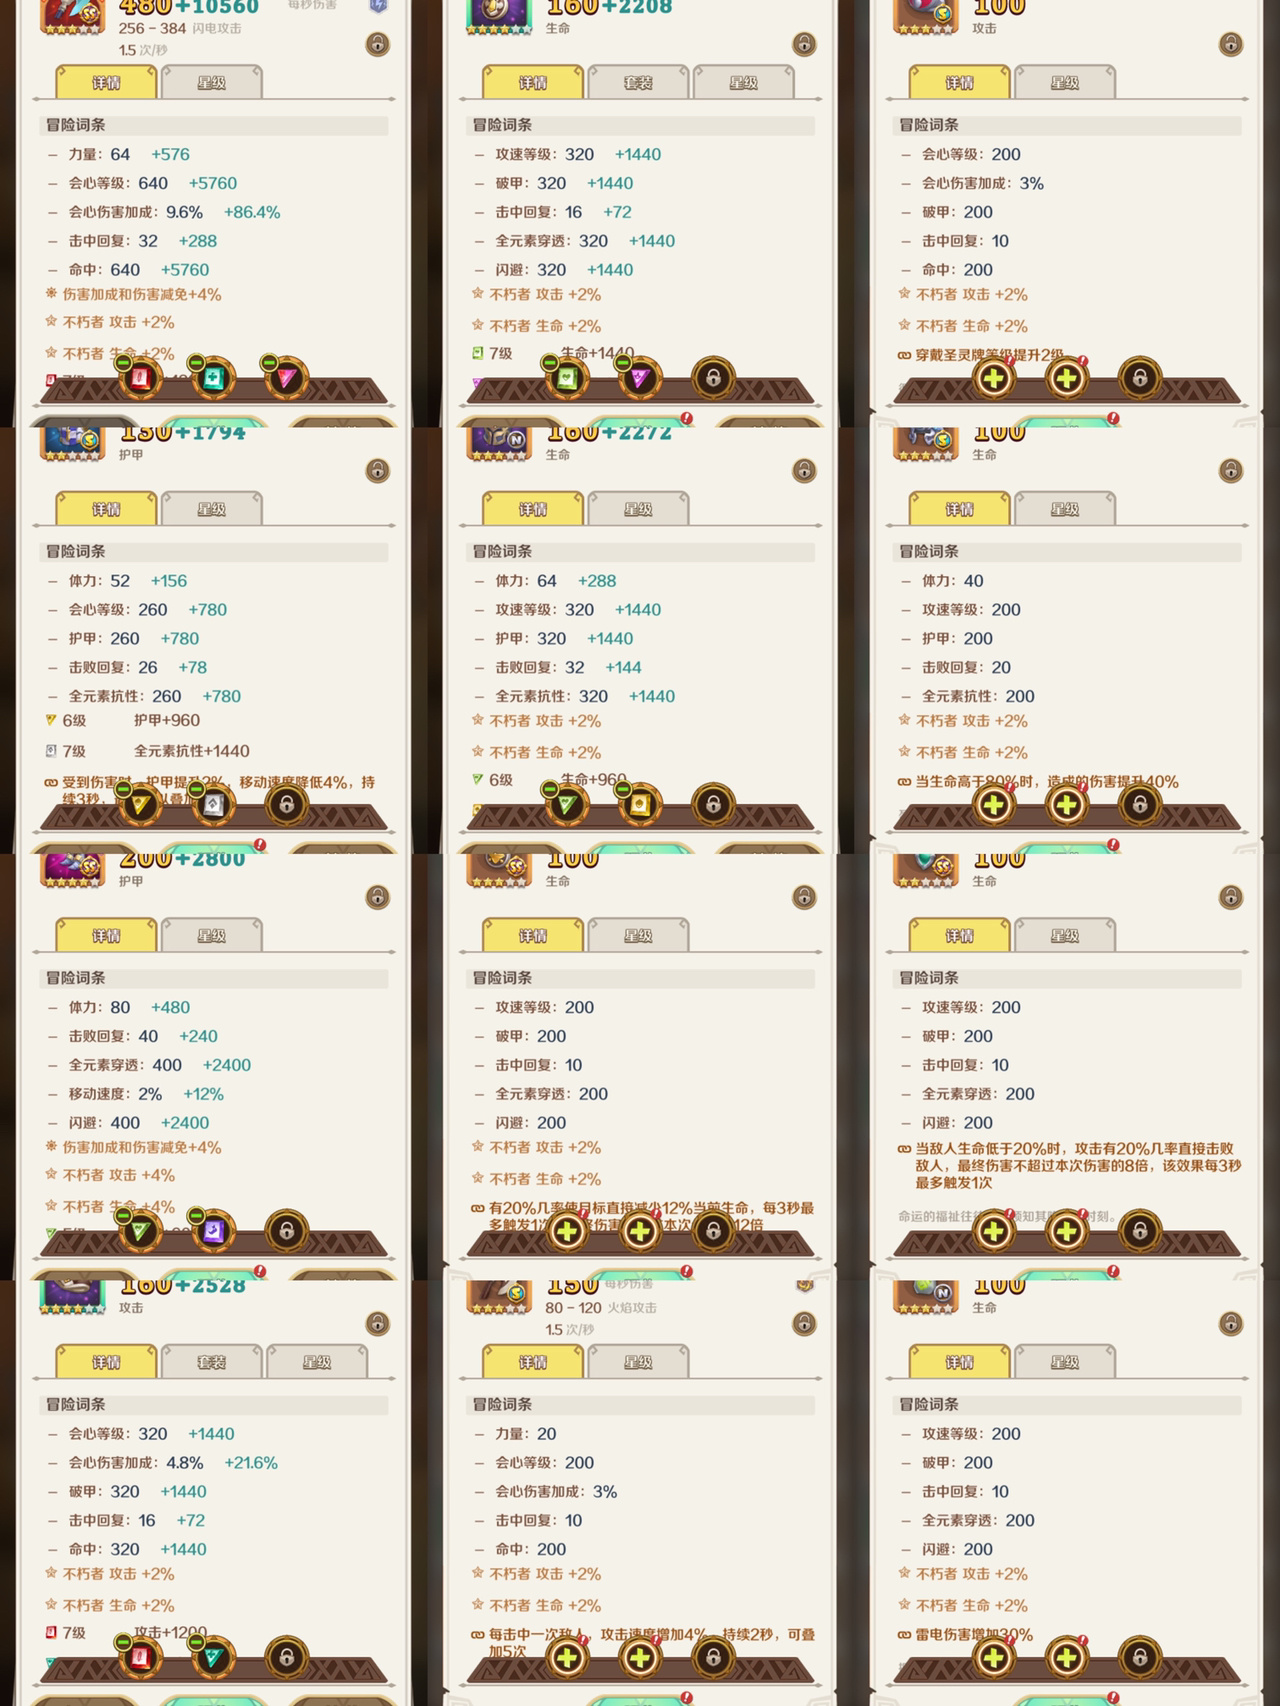
Task: Open 套装 tab in 160+2208 panel
Action: [638, 83]
